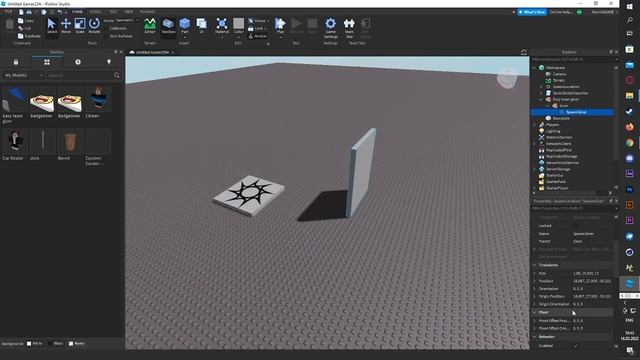Select Terrain in the Explorer
The image size is (640, 360).
click(x=558, y=80)
